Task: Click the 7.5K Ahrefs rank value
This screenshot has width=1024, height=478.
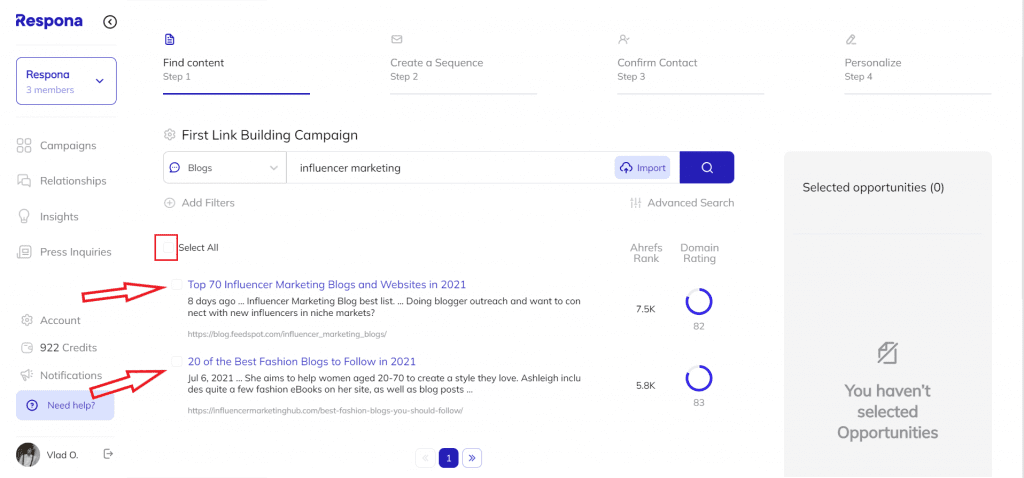Action: pyautogui.click(x=645, y=309)
